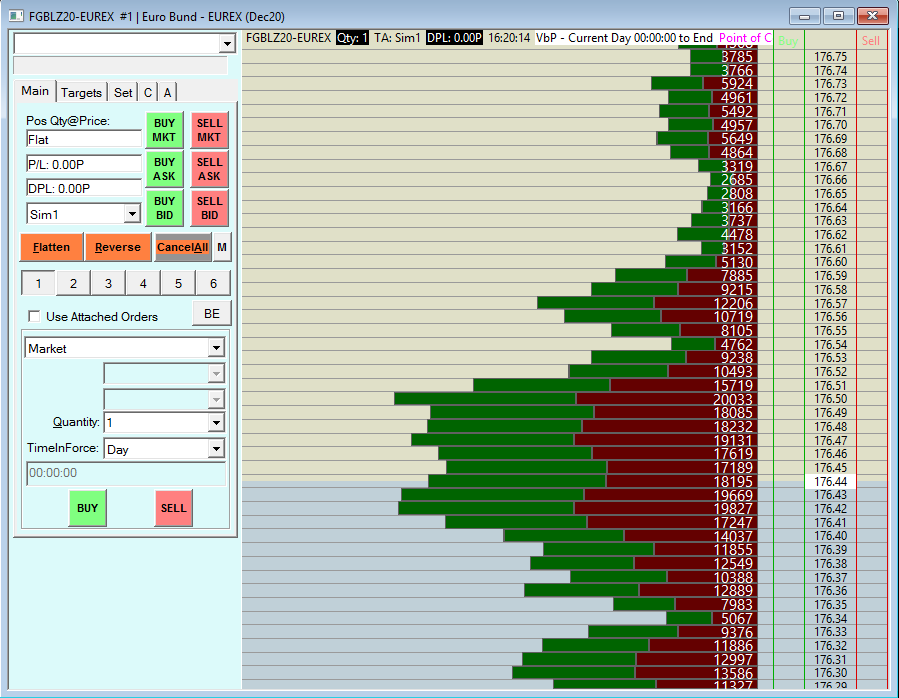
Task: Click price level 176.75
Action: pos(830,57)
